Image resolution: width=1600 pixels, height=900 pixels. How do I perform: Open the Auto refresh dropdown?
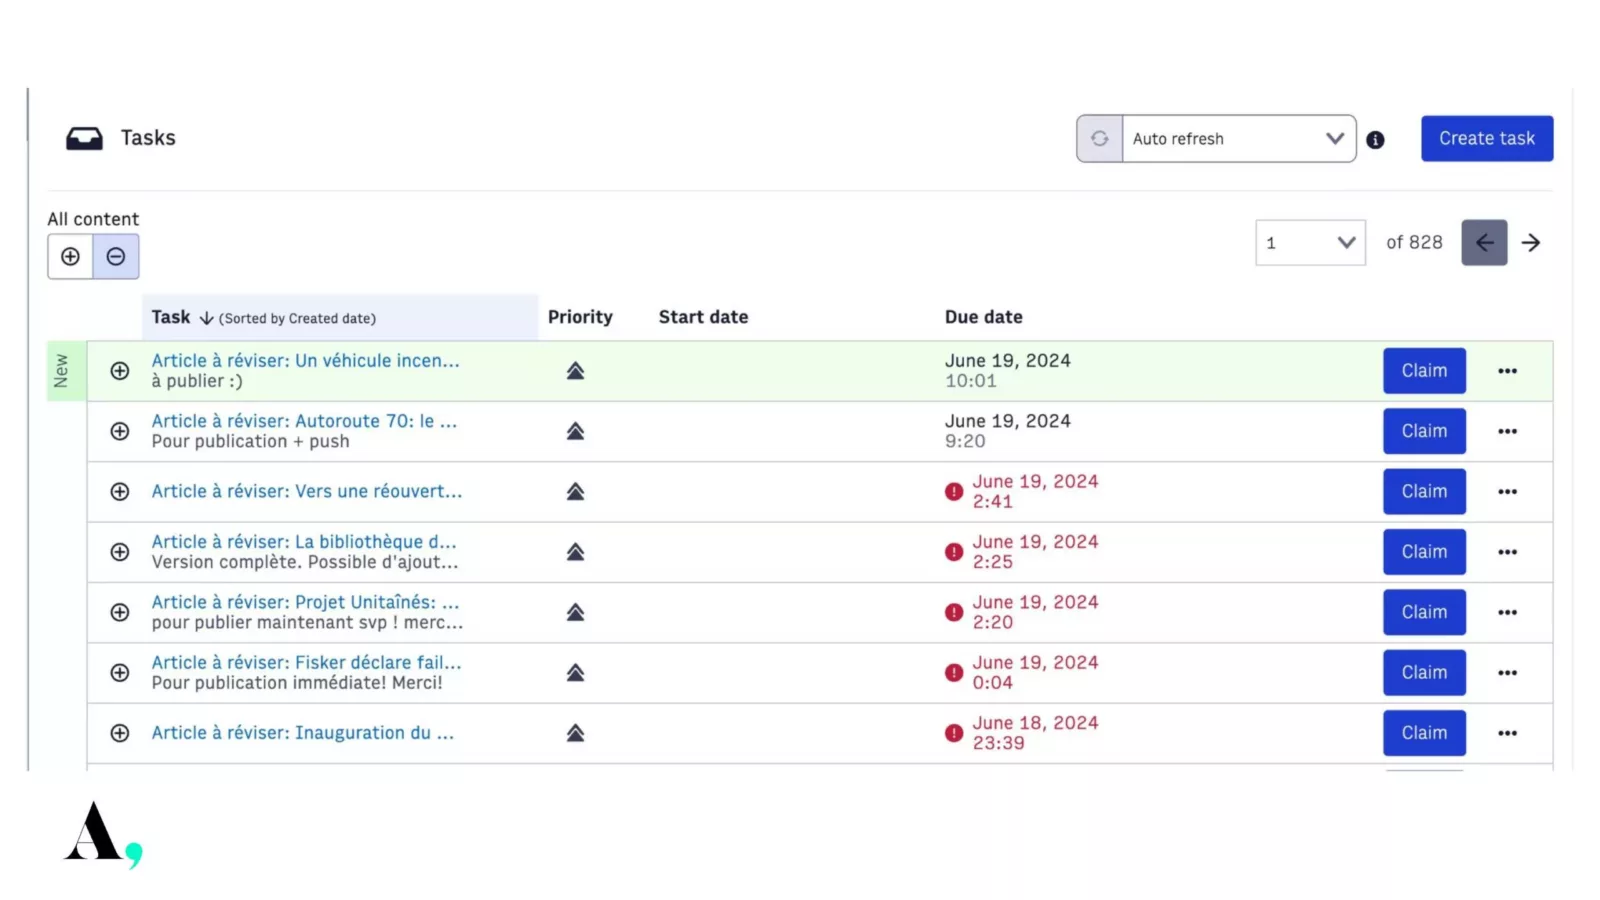1239,139
